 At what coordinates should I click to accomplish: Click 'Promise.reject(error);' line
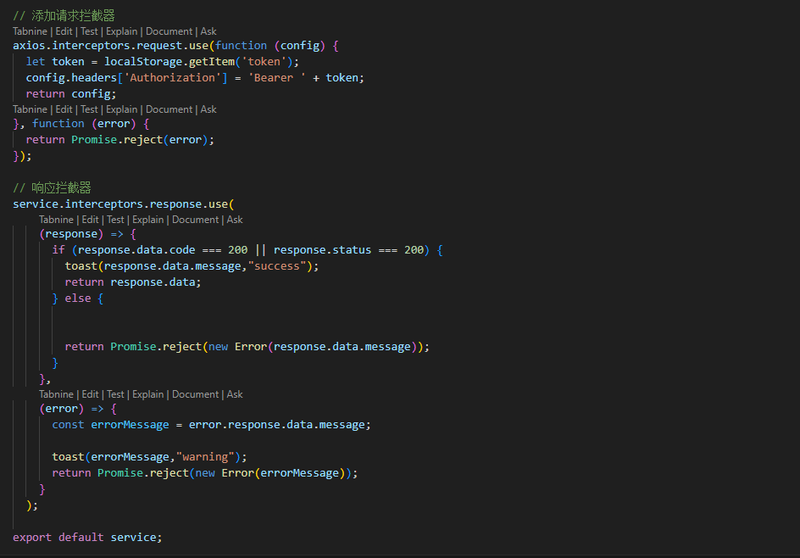[x=142, y=140]
